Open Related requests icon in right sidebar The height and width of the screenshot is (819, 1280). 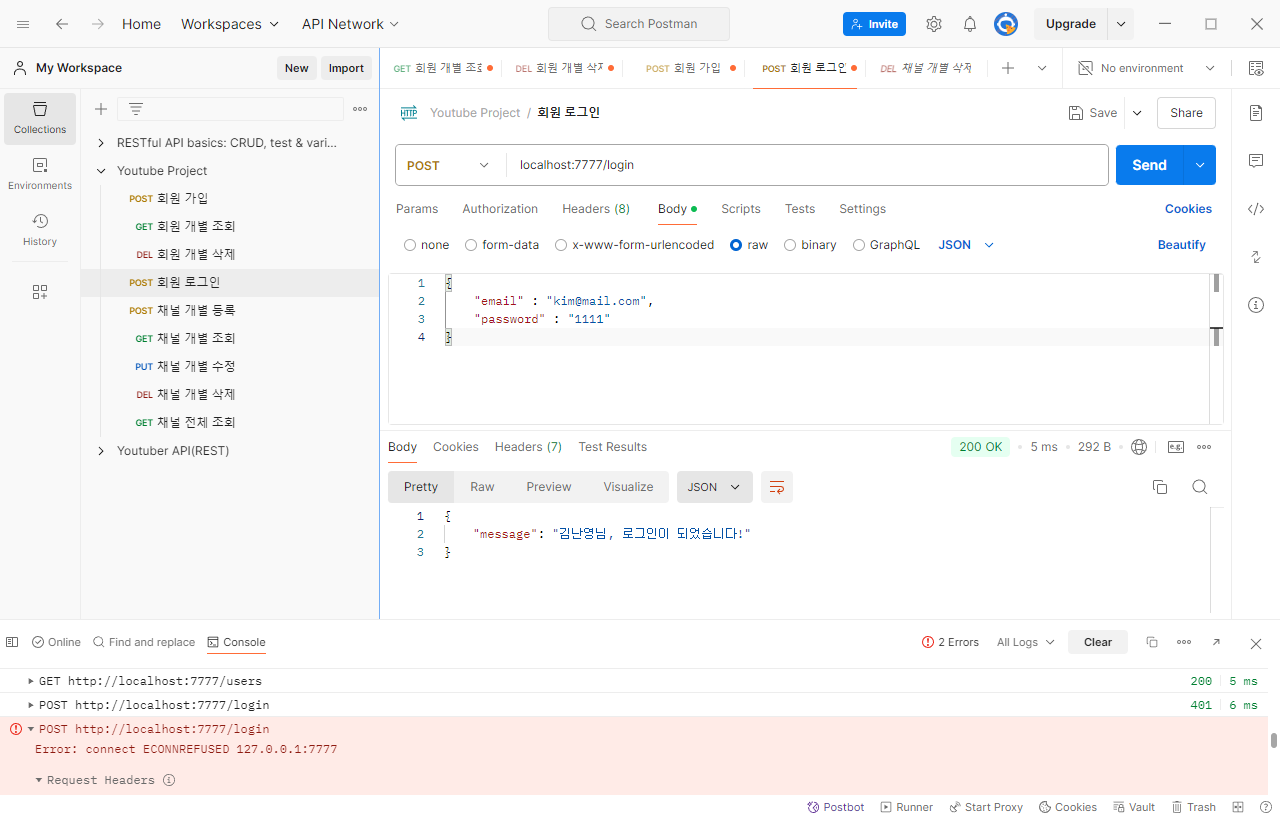tap(1256, 257)
